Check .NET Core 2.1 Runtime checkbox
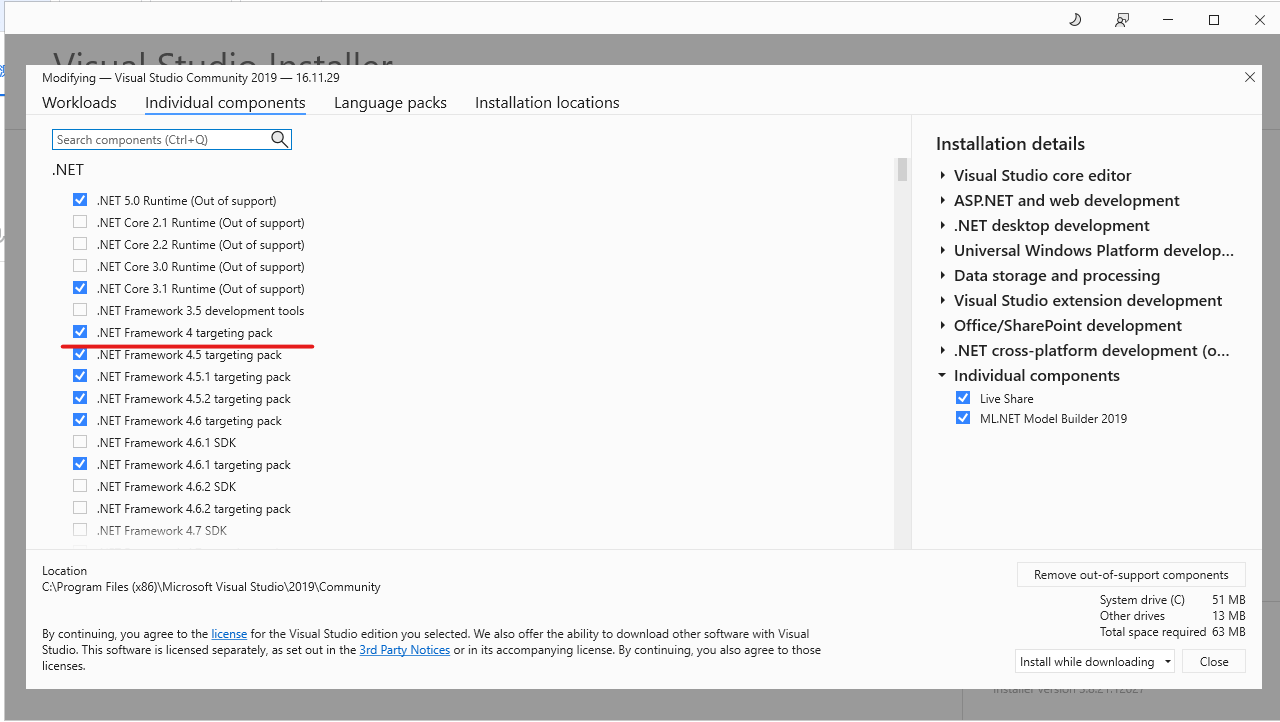 click(x=80, y=222)
